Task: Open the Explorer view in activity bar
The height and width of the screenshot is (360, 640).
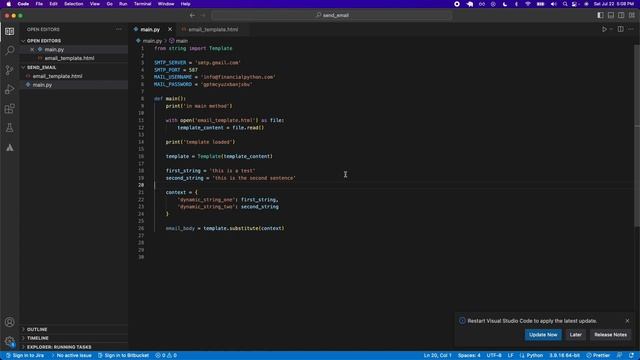Action: coord(9,31)
